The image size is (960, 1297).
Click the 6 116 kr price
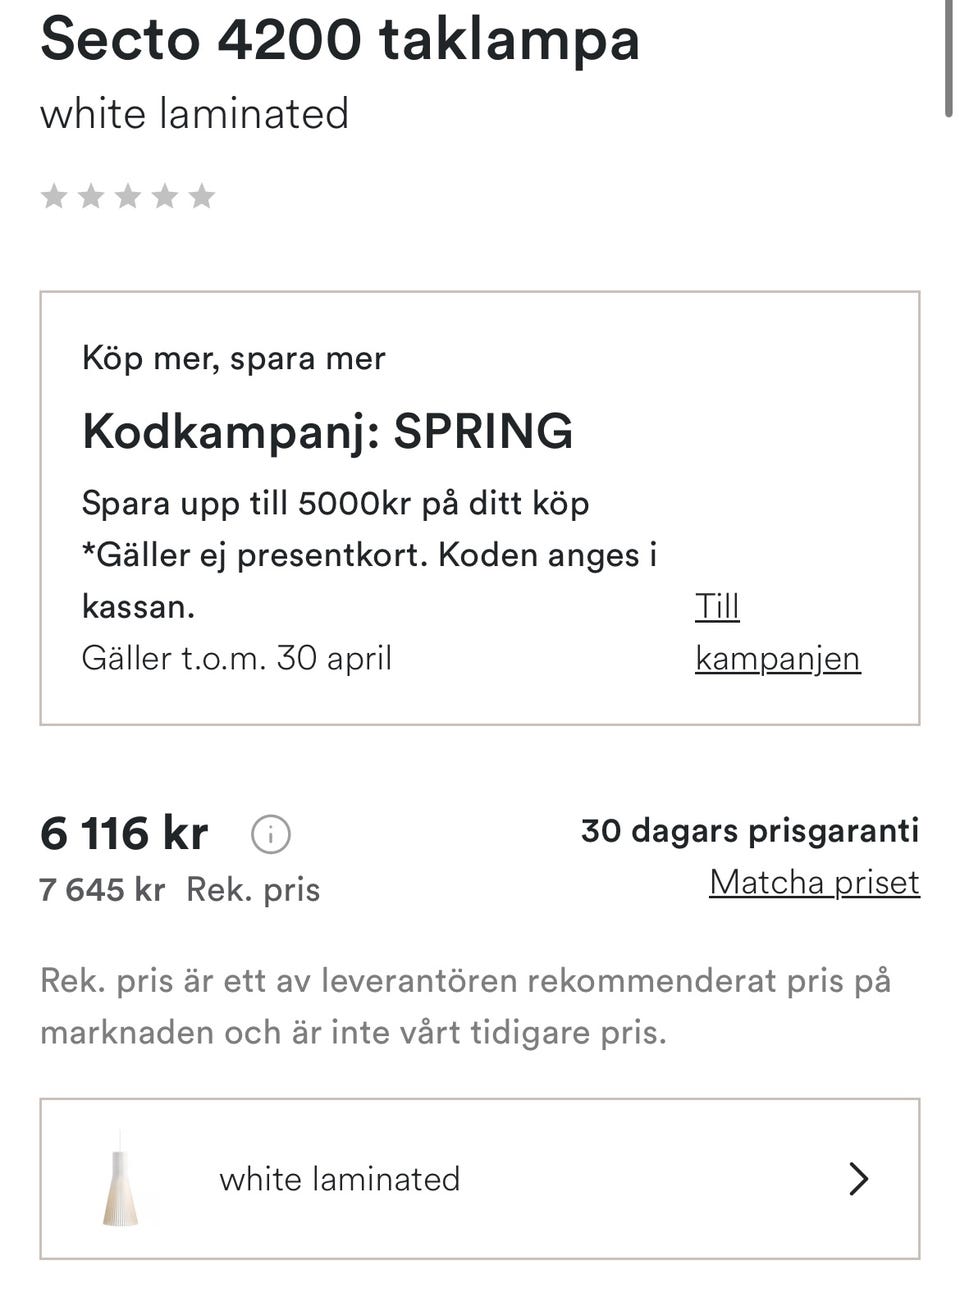[x=124, y=834]
